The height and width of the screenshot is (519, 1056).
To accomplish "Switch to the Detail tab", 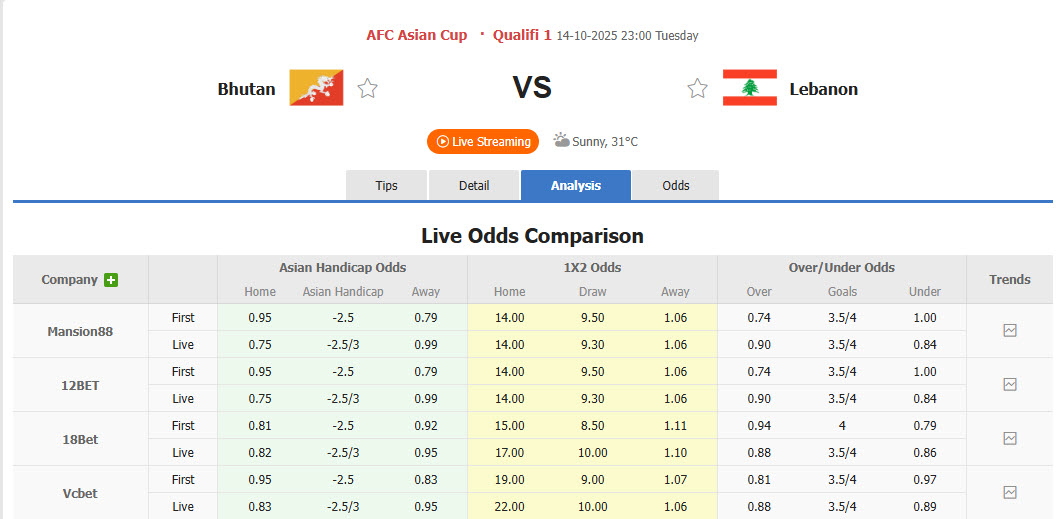I will pyautogui.click(x=474, y=186).
